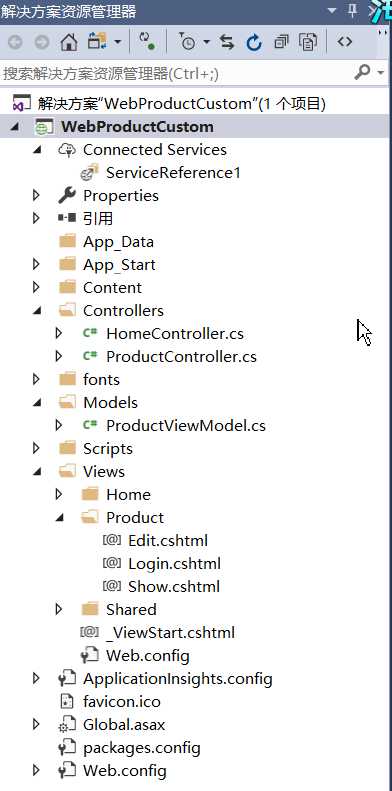Expand the Shared folder under Views
This screenshot has height=791, width=392.
(x=59, y=609)
